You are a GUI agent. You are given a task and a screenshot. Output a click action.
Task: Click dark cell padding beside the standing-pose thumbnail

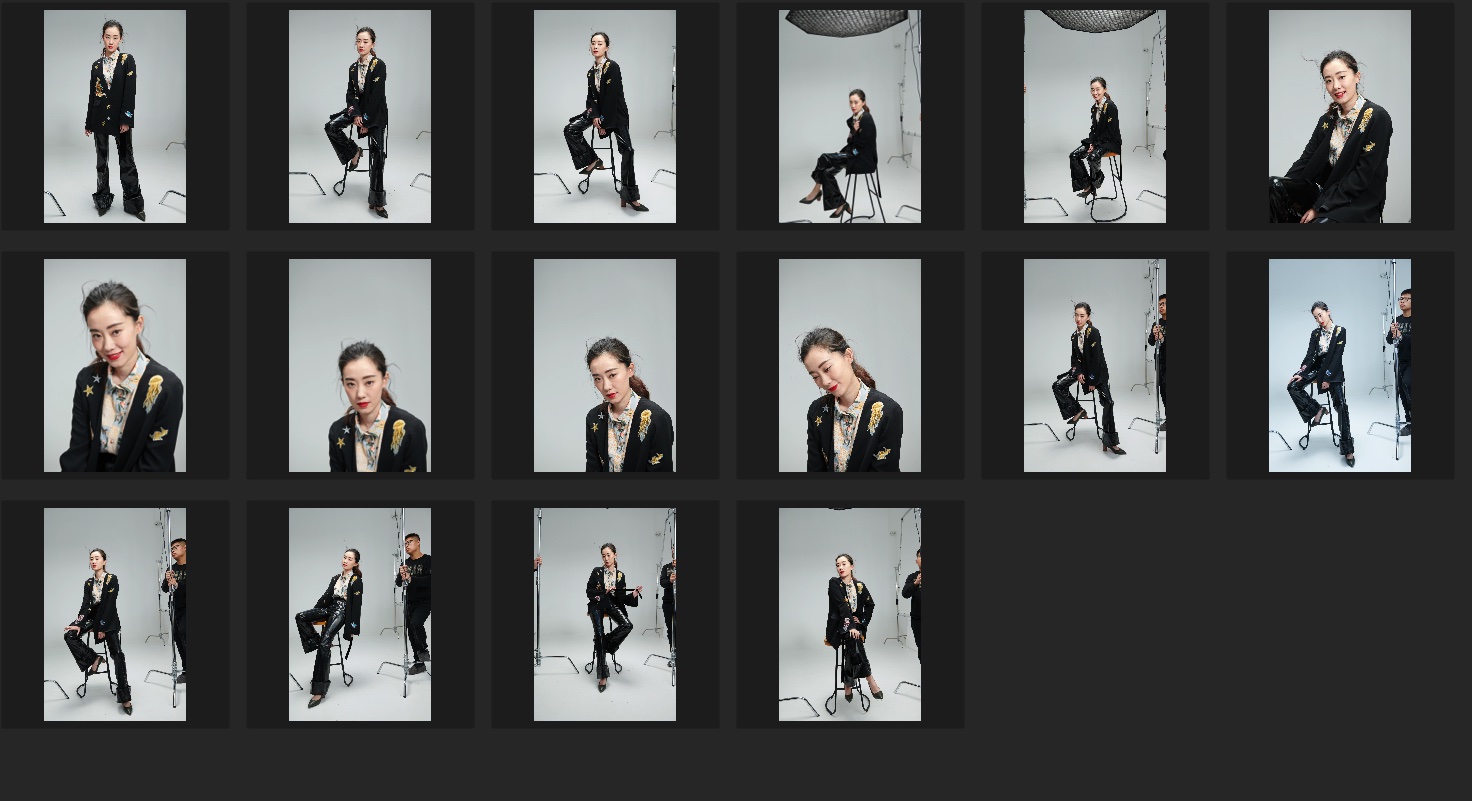22,116
